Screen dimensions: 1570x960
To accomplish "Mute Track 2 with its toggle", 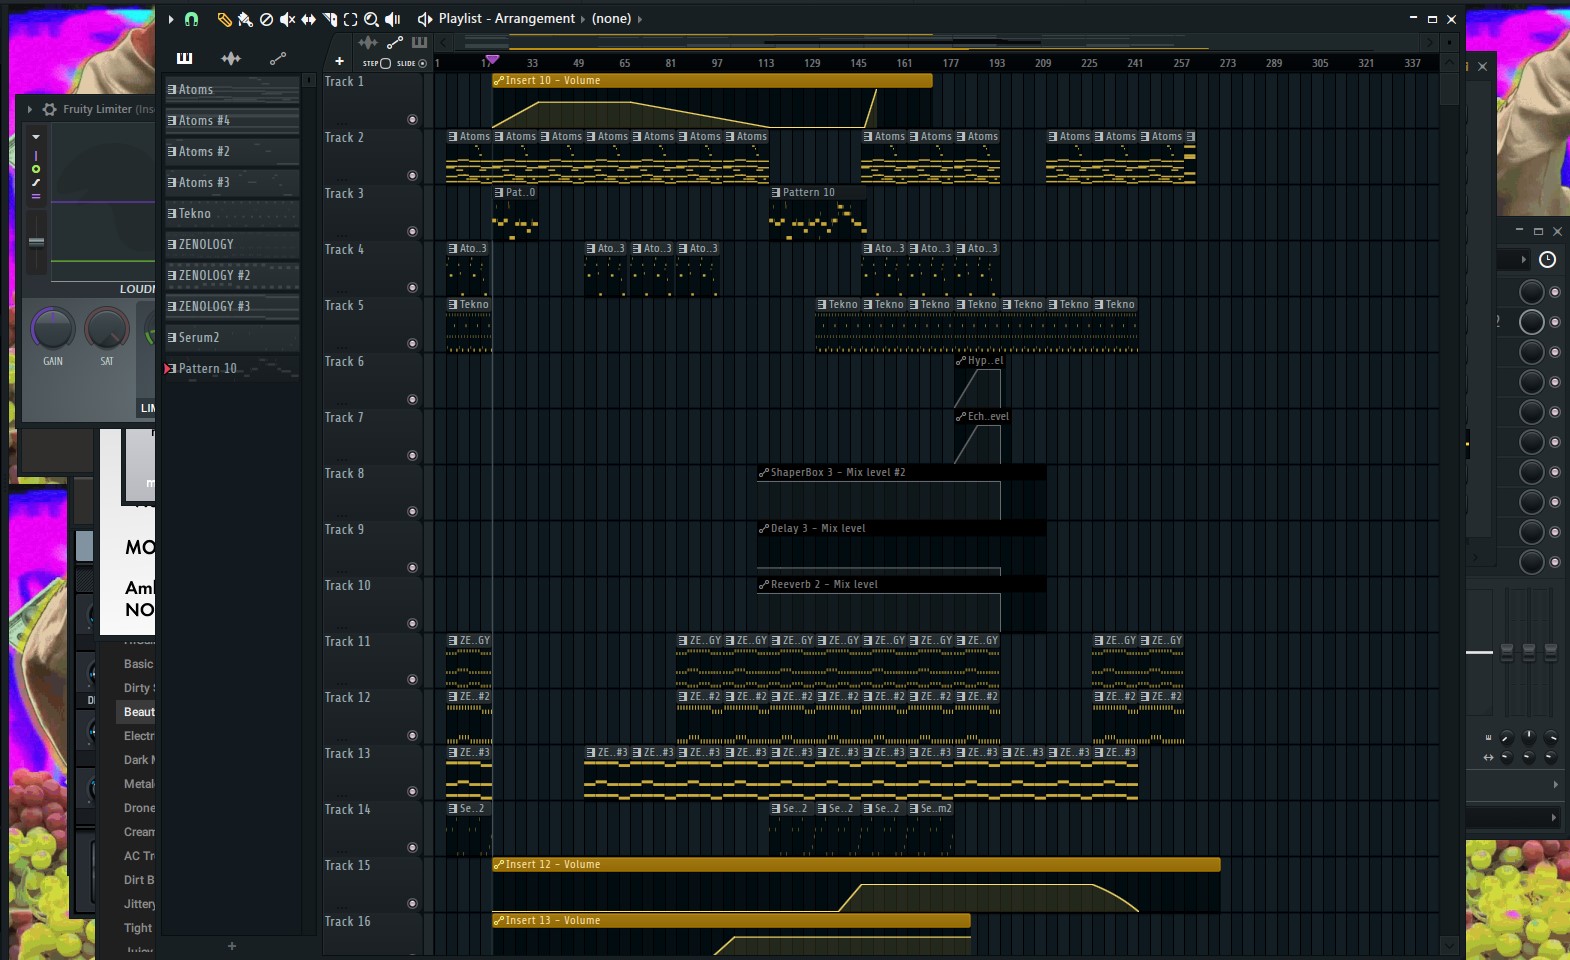I will pos(412,176).
